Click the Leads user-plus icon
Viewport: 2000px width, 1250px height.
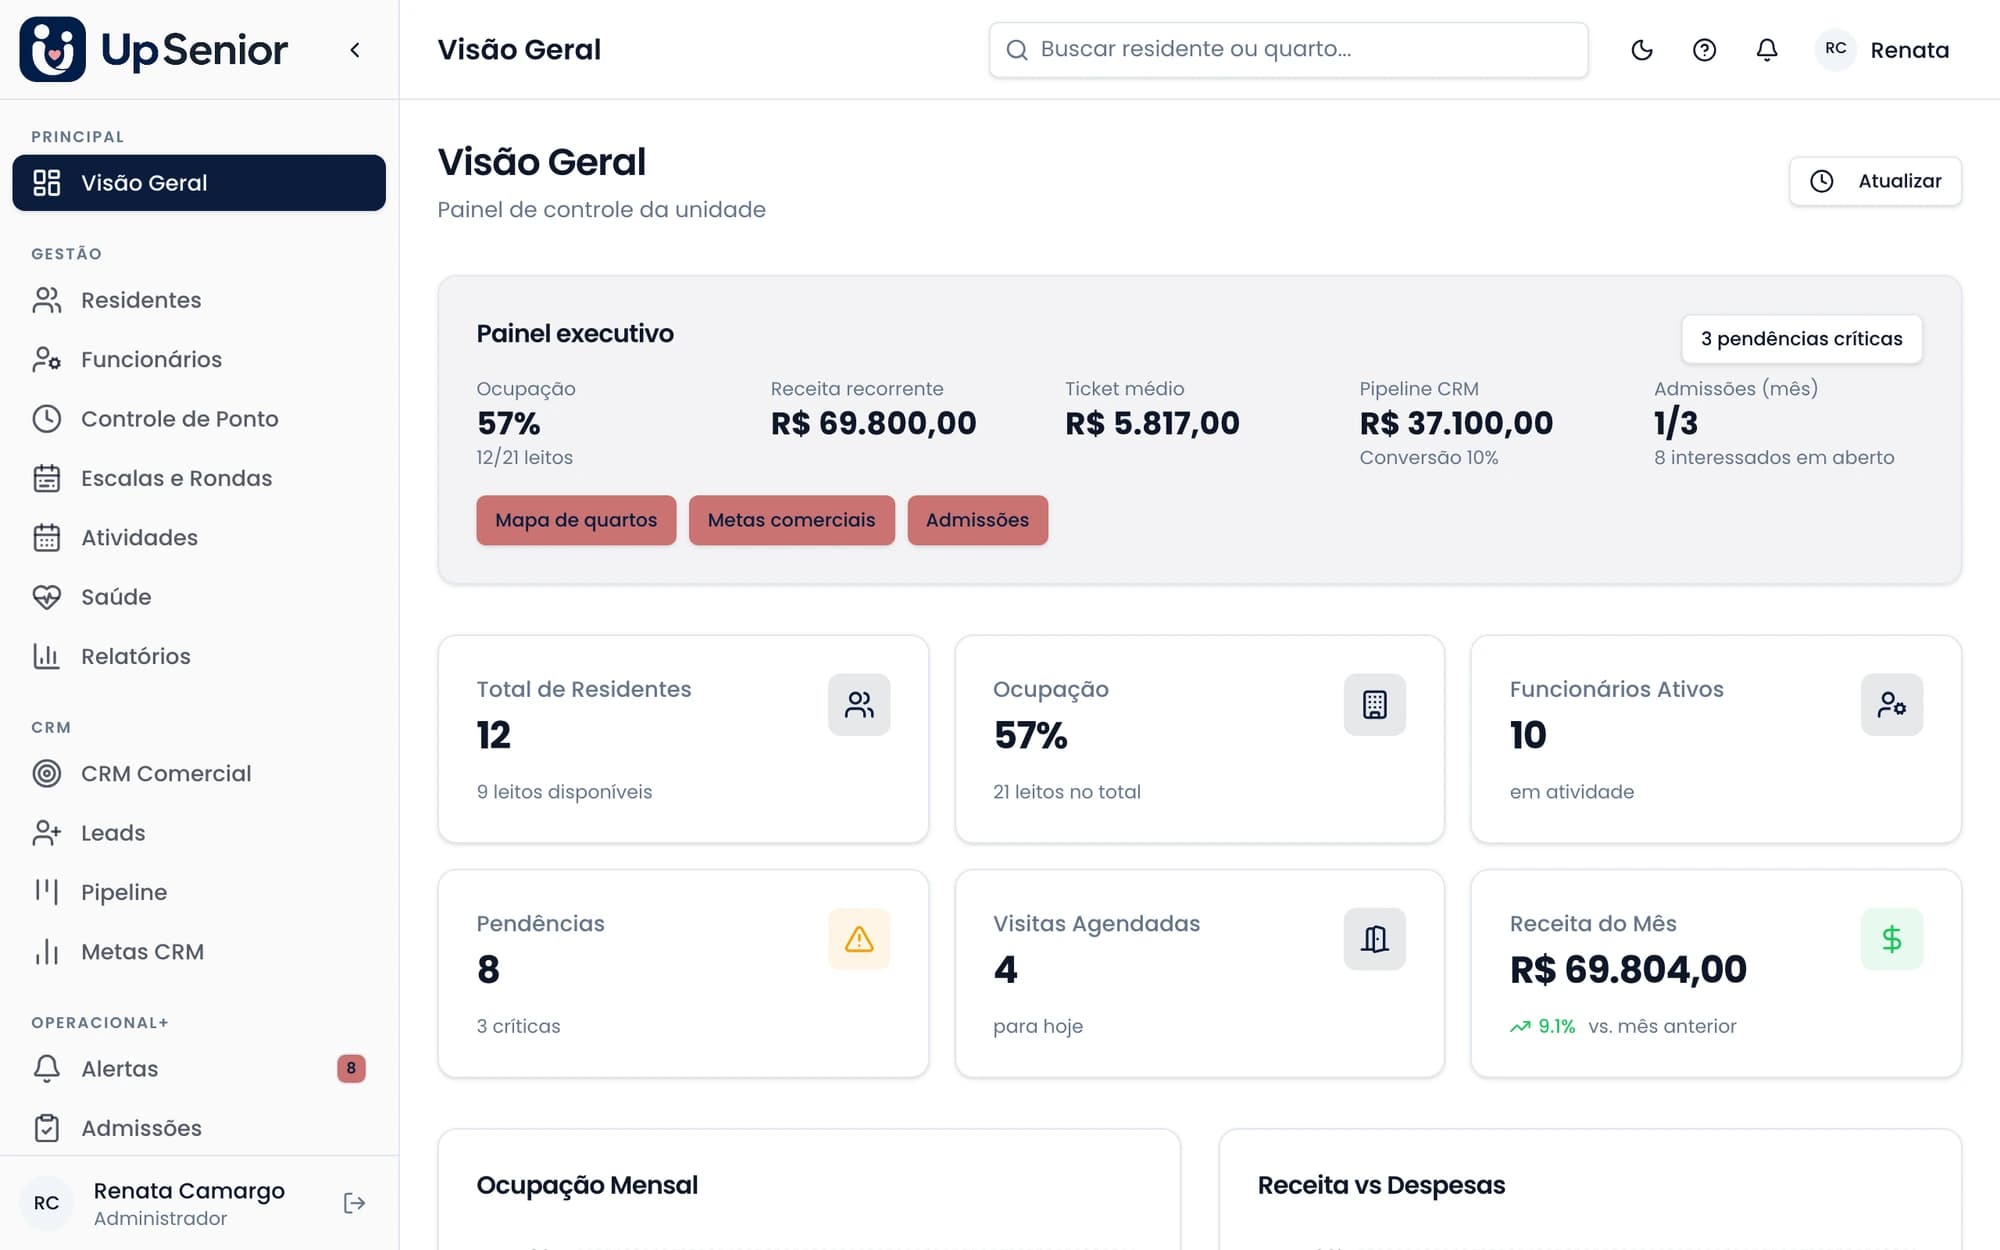point(47,833)
